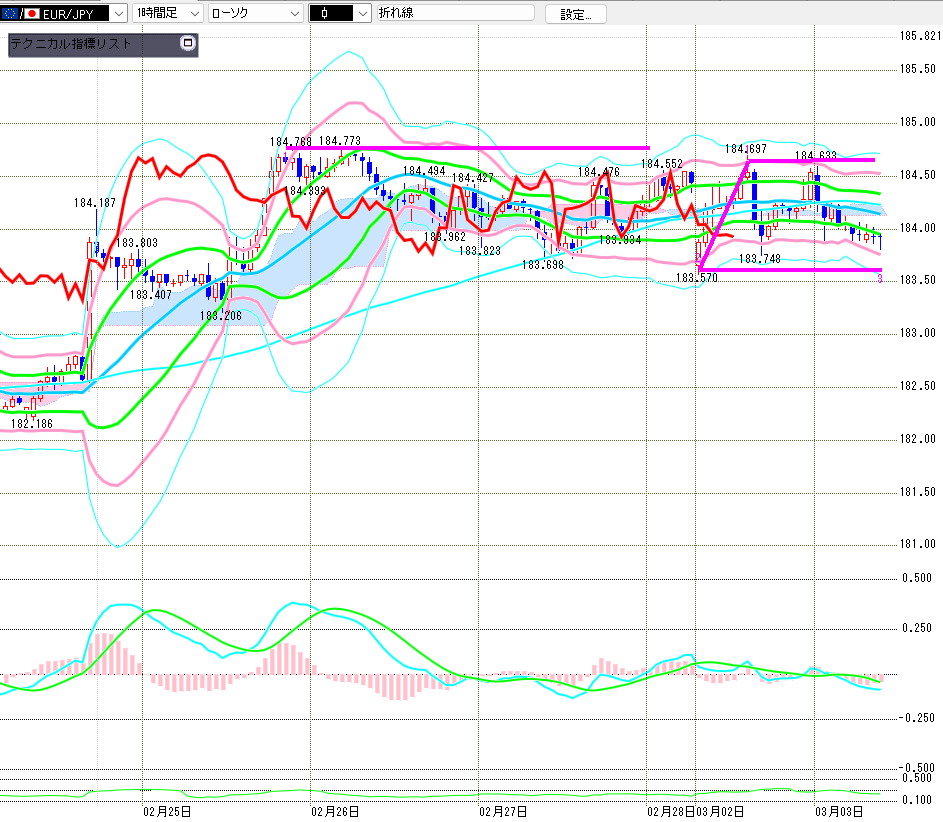This screenshot has width=943, height=822.
Task: Expand the テクニカル指標リスト panel via its round icon
Action: tap(186, 44)
